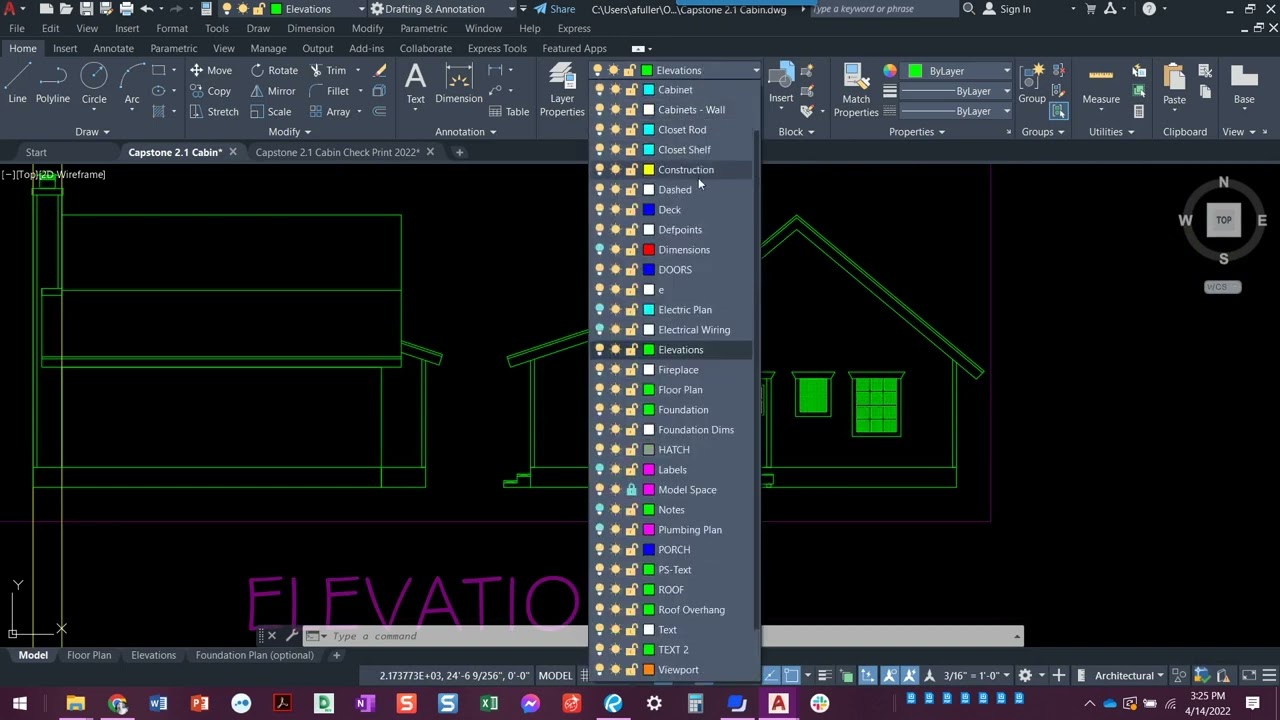Switch to Capstone 2.1 Cabin Check Print tab
This screenshot has height=720, width=1280.
(x=337, y=152)
